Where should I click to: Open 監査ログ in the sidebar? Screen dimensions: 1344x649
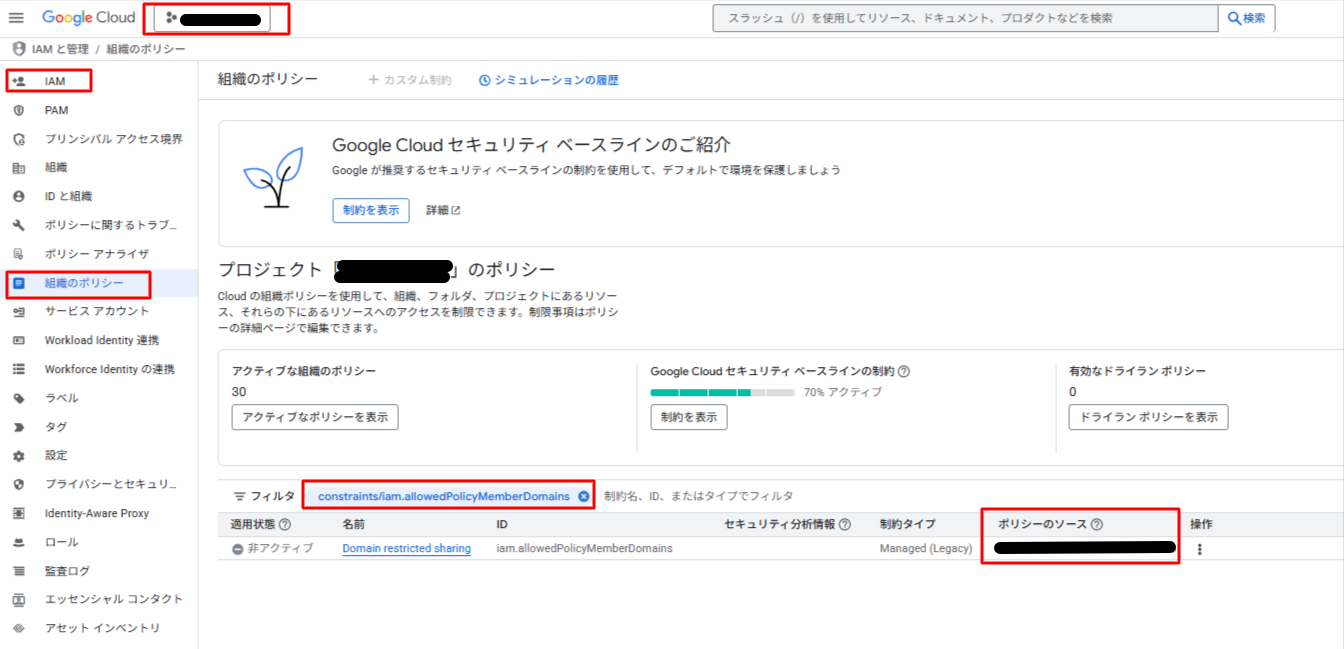pos(67,571)
